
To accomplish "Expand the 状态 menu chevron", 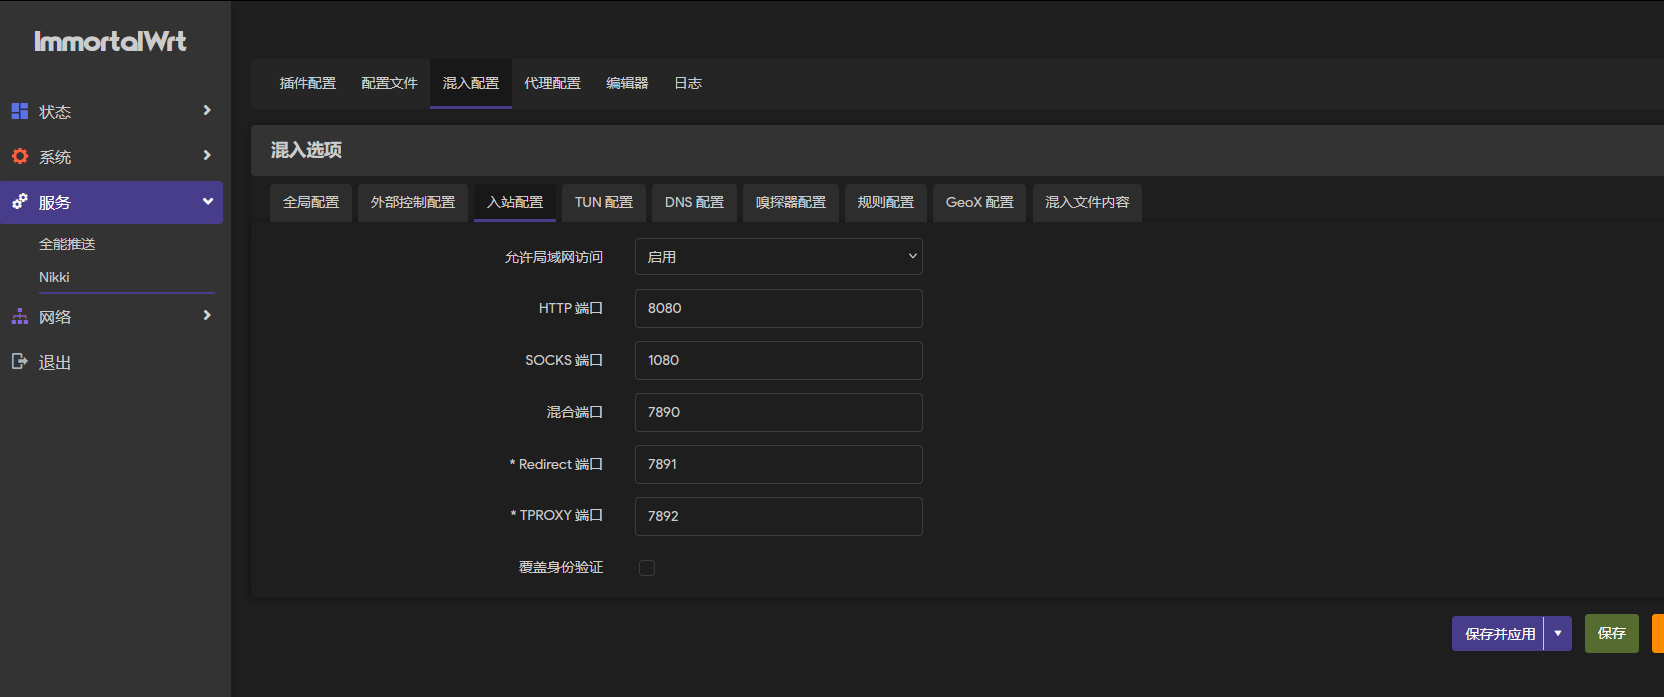I will point(207,110).
